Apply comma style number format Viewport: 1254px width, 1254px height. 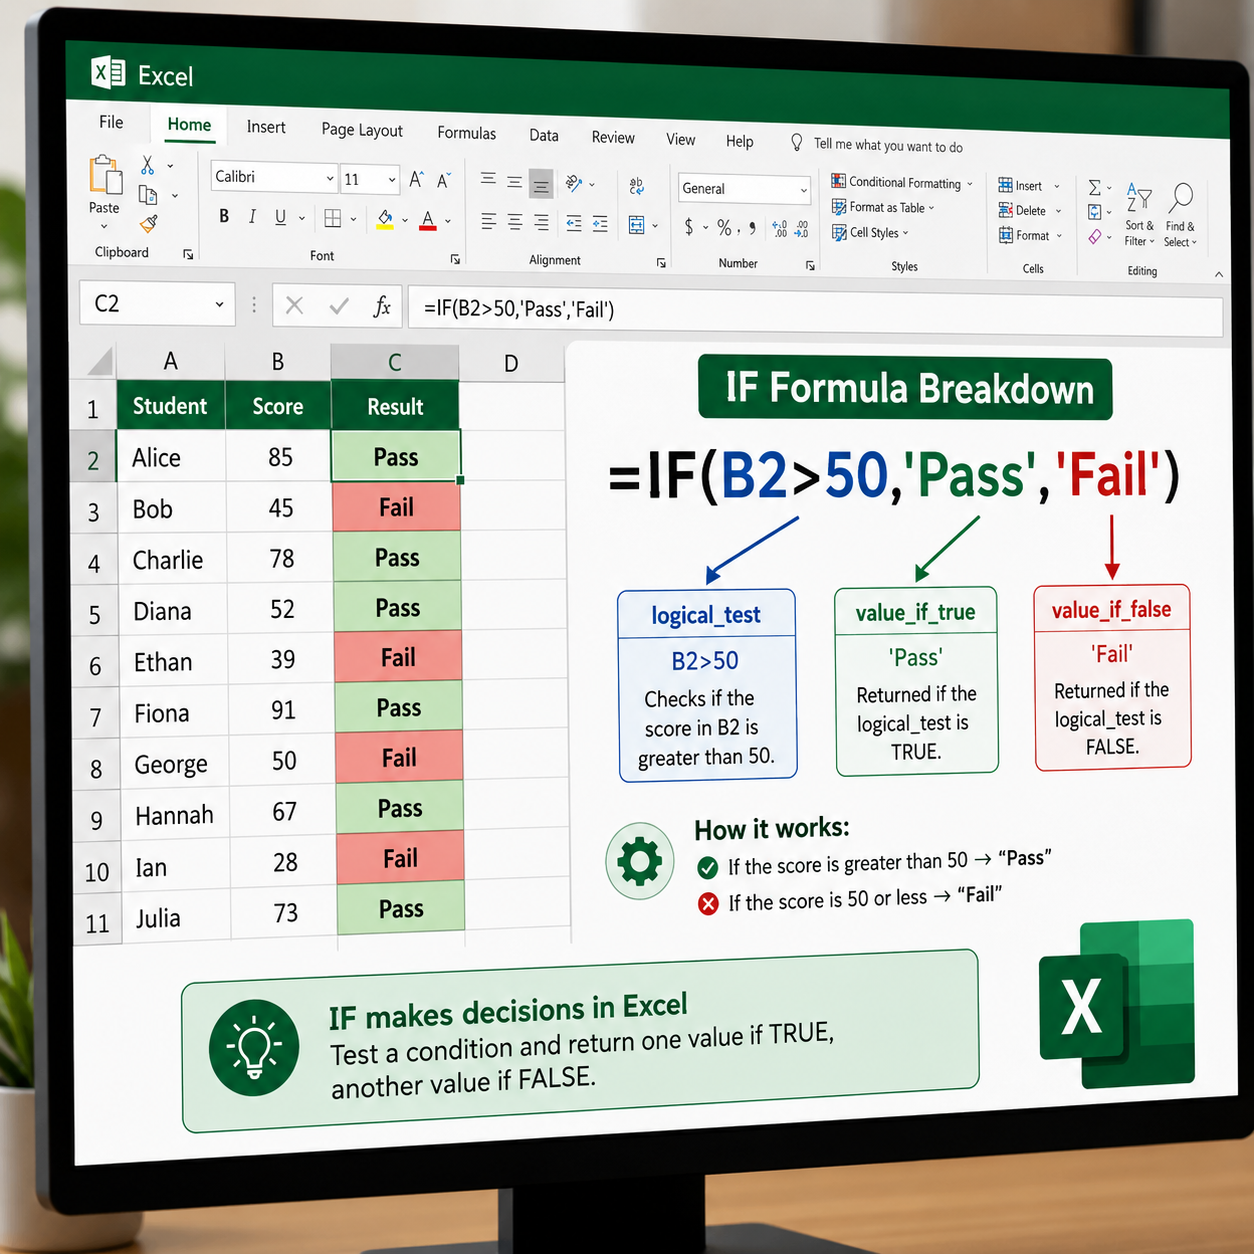point(752,229)
